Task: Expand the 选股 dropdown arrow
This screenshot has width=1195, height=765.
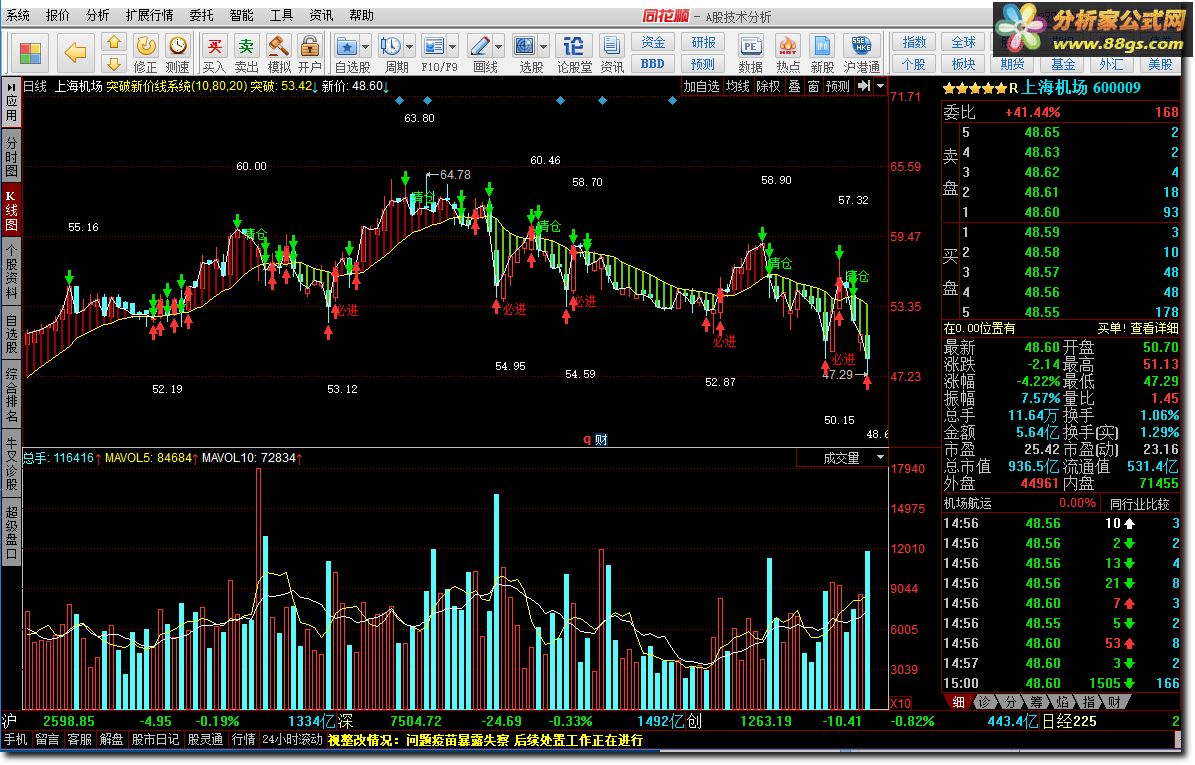Action: pyautogui.click(x=543, y=47)
